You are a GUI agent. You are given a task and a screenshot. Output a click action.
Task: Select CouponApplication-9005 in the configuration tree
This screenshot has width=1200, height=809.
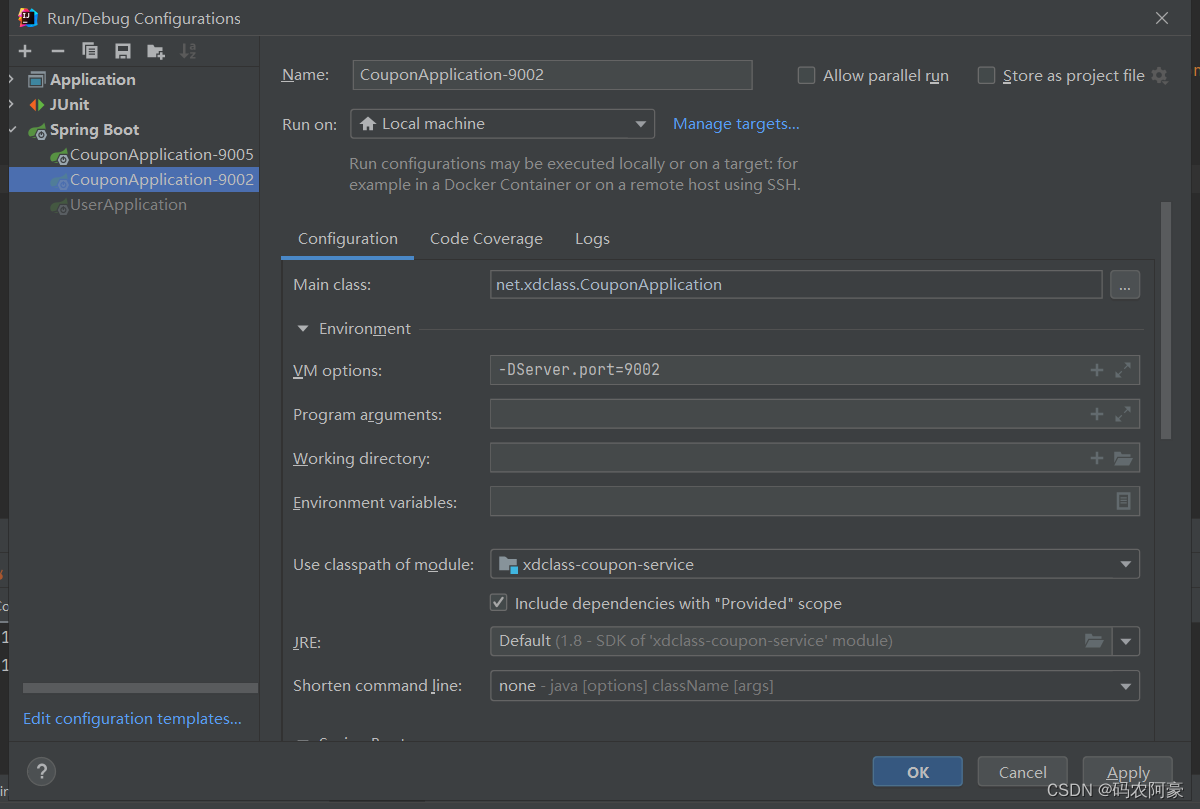tap(161, 155)
